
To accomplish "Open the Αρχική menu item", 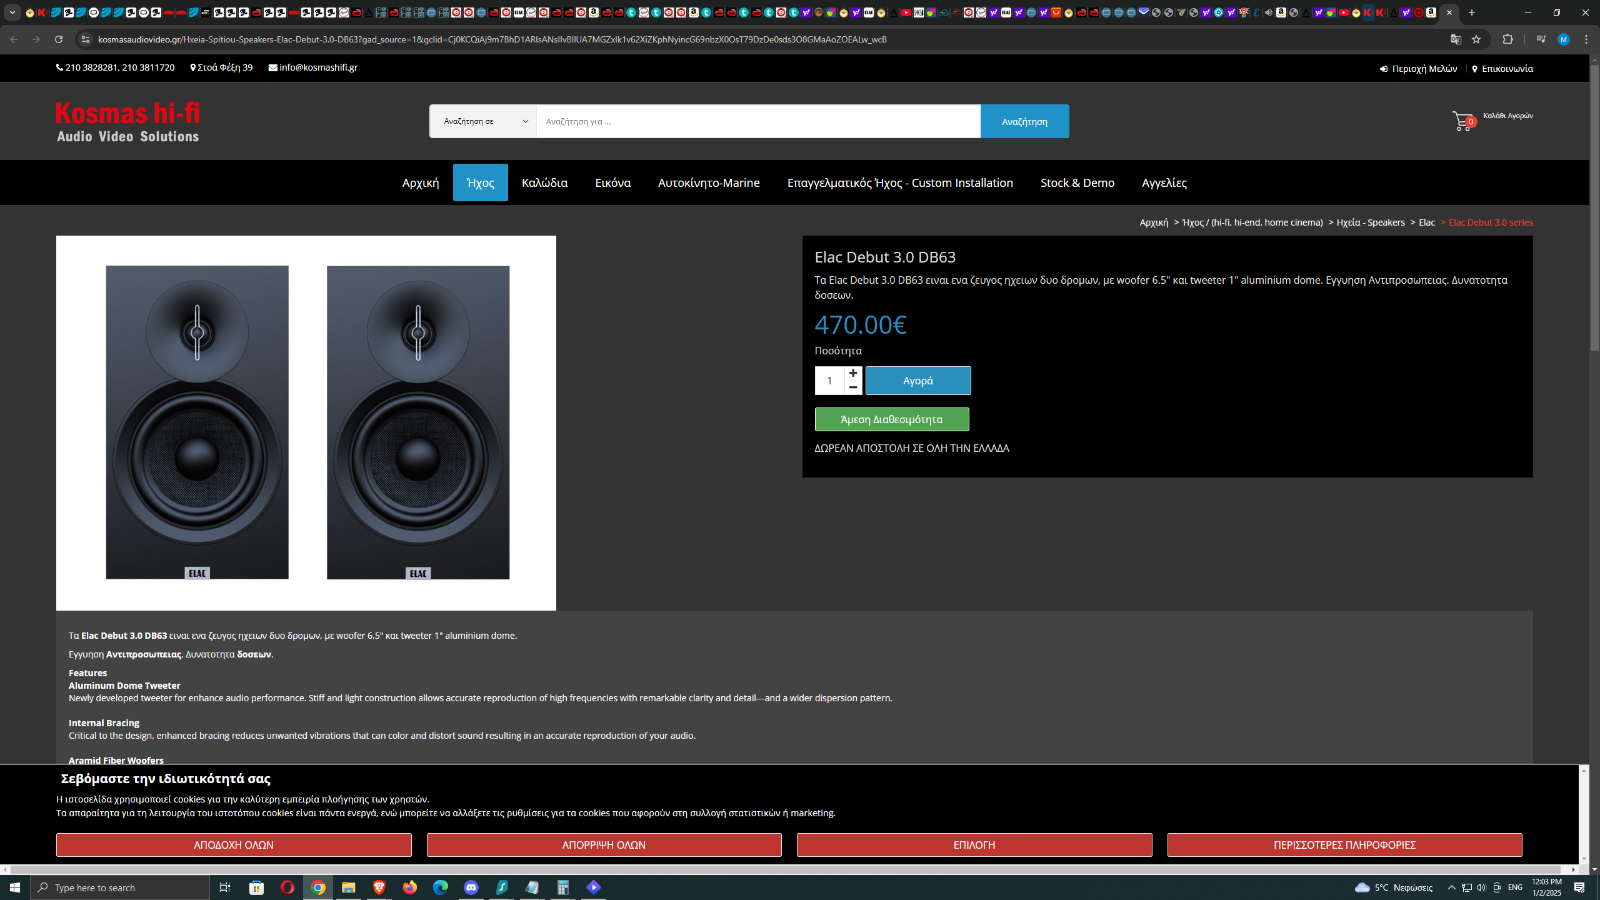I will point(421,183).
